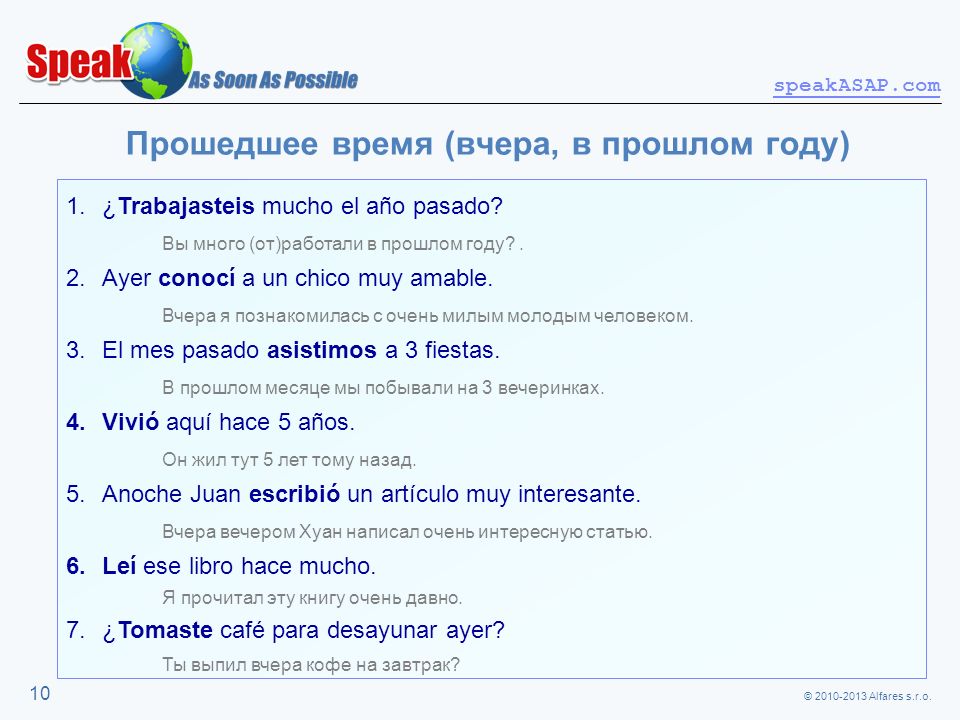The width and height of the screenshot is (960, 720).
Task: Click the translation 'Я прочитал эту книгу очень давно.'
Action: click(312, 598)
